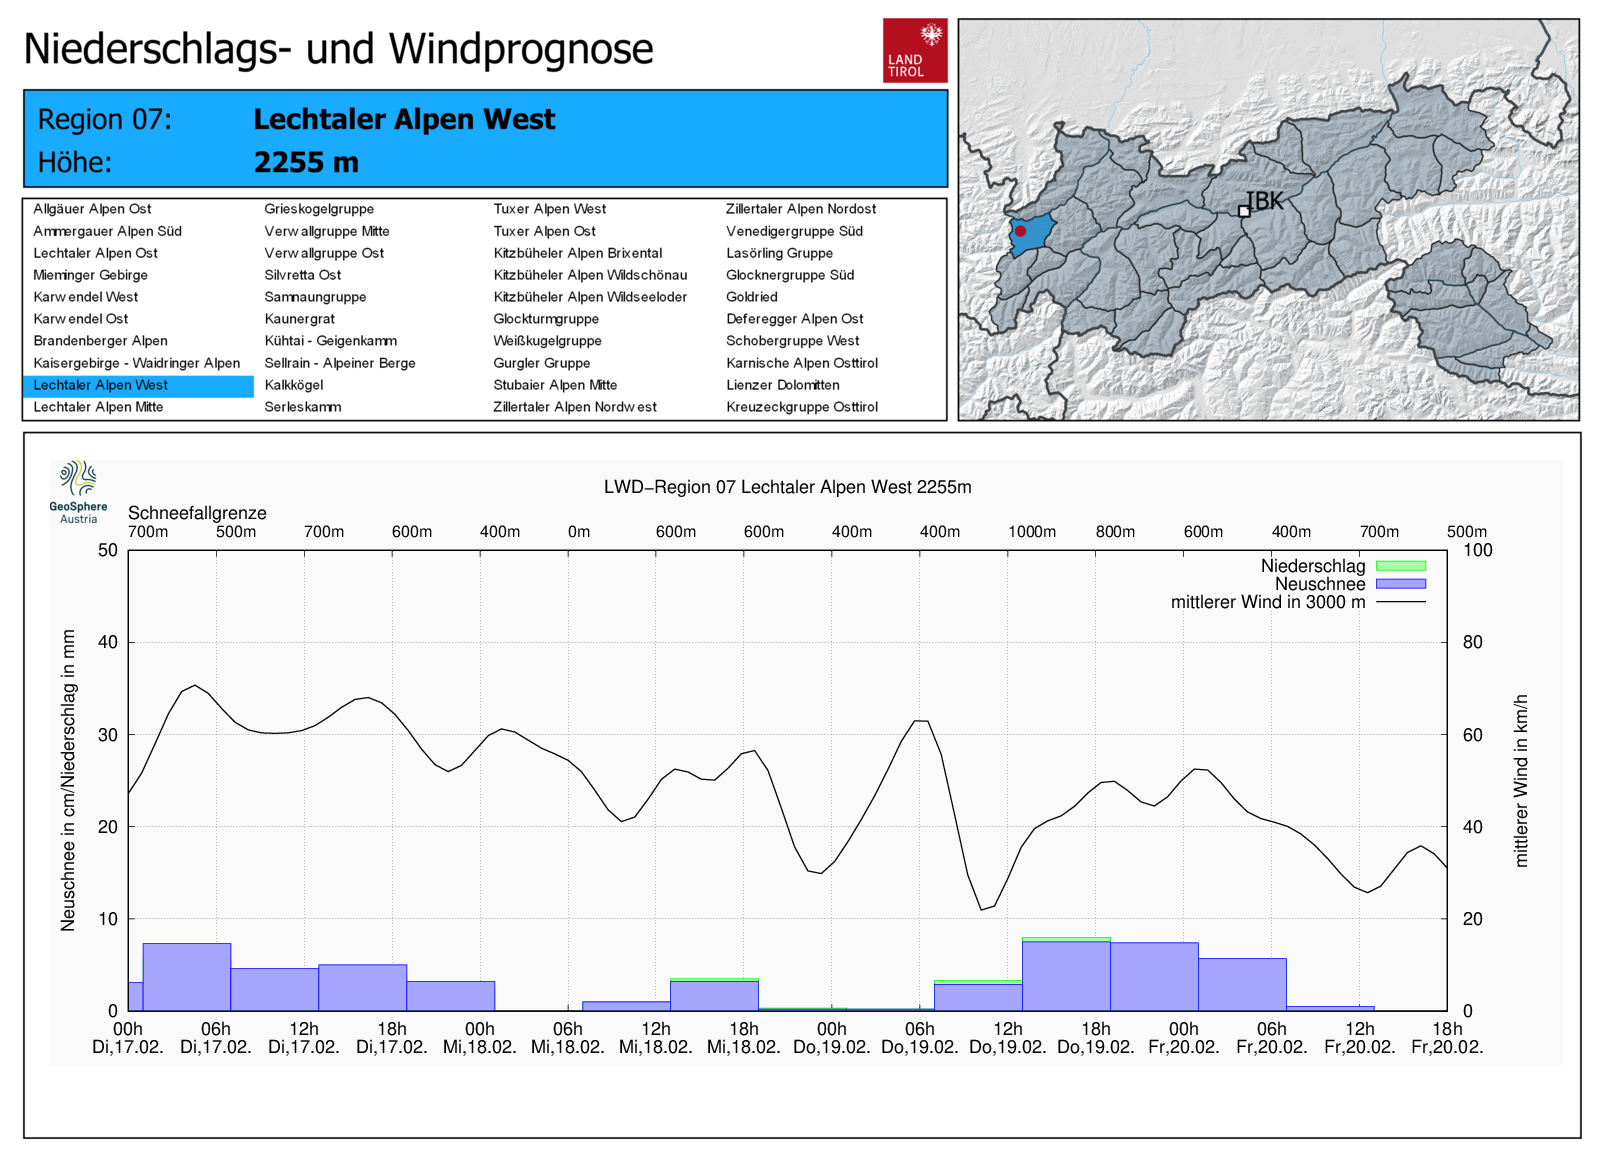This screenshot has width=1600, height=1153.
Task: Select Kreuzeckgruppe Osttirol region
Action: pos(802,407)
